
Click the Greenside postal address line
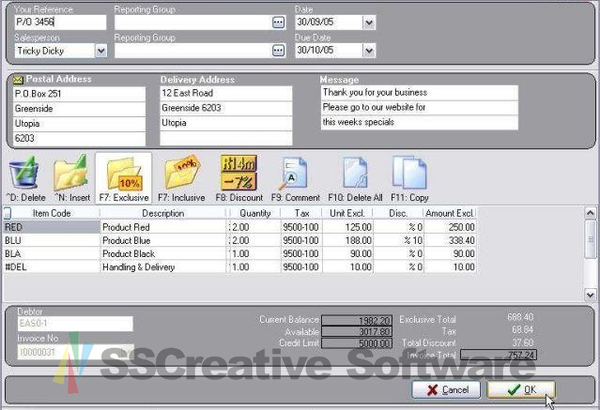coord(79,109)
